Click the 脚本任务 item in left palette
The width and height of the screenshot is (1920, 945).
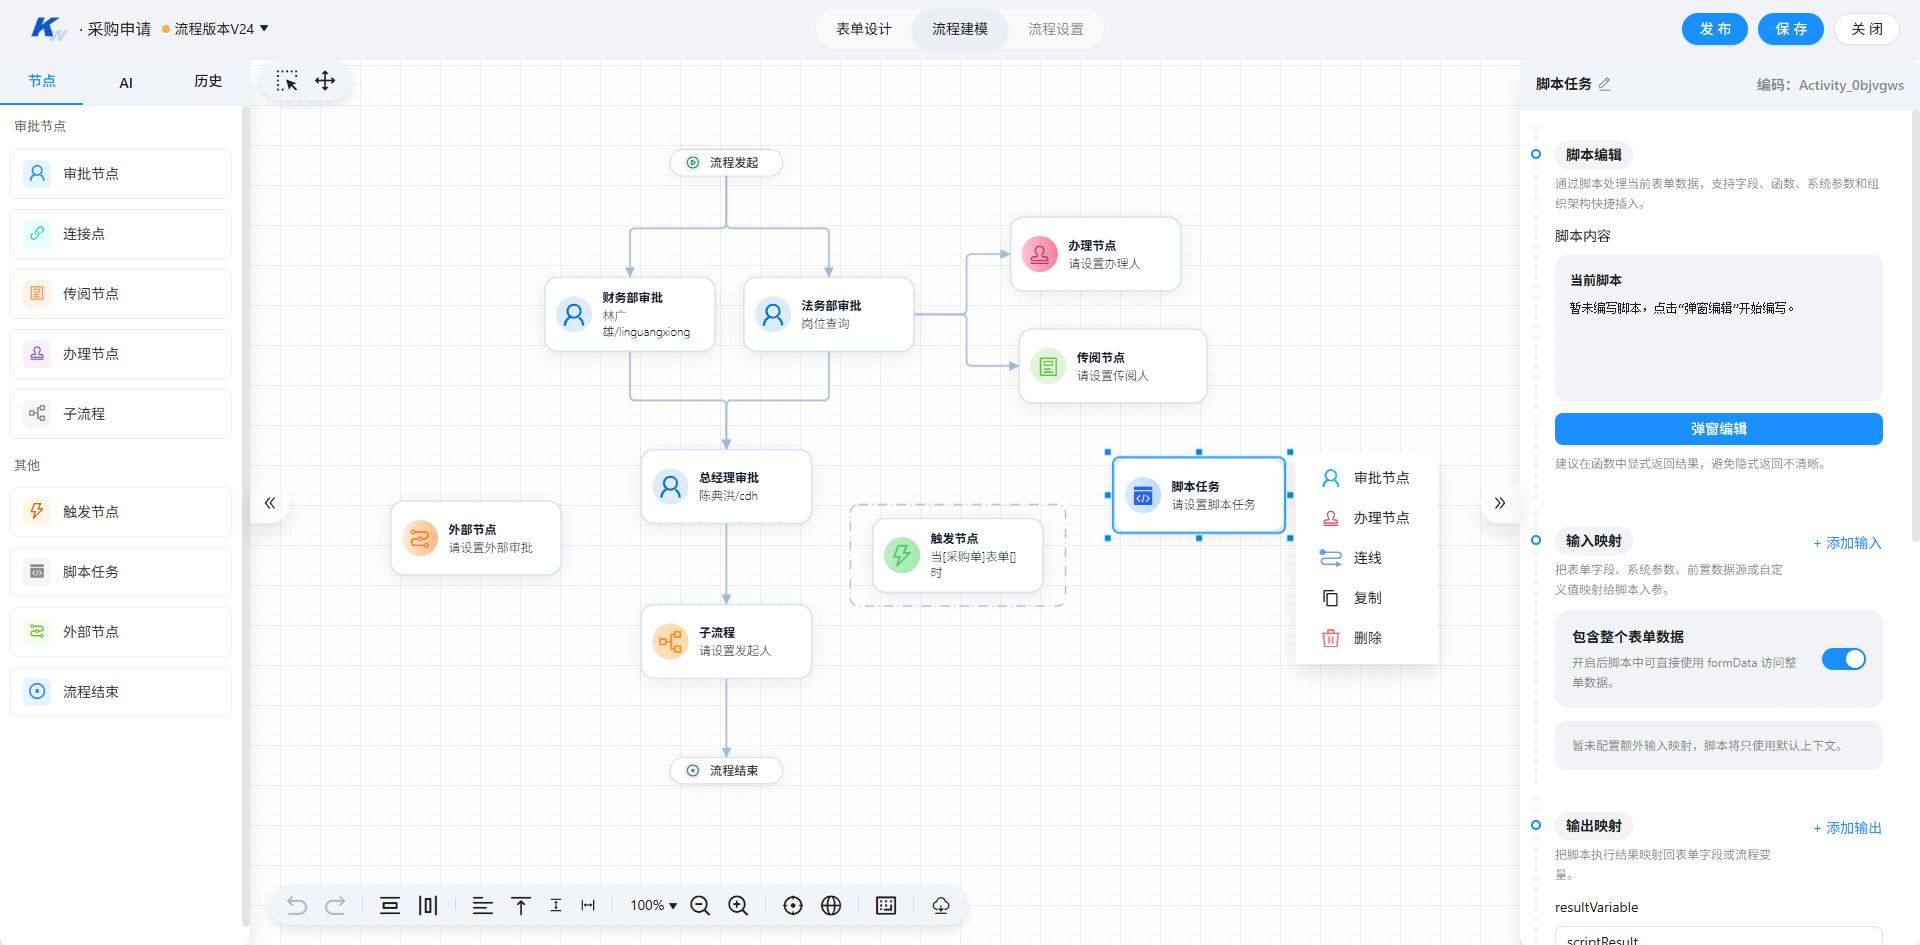[121, 572]
